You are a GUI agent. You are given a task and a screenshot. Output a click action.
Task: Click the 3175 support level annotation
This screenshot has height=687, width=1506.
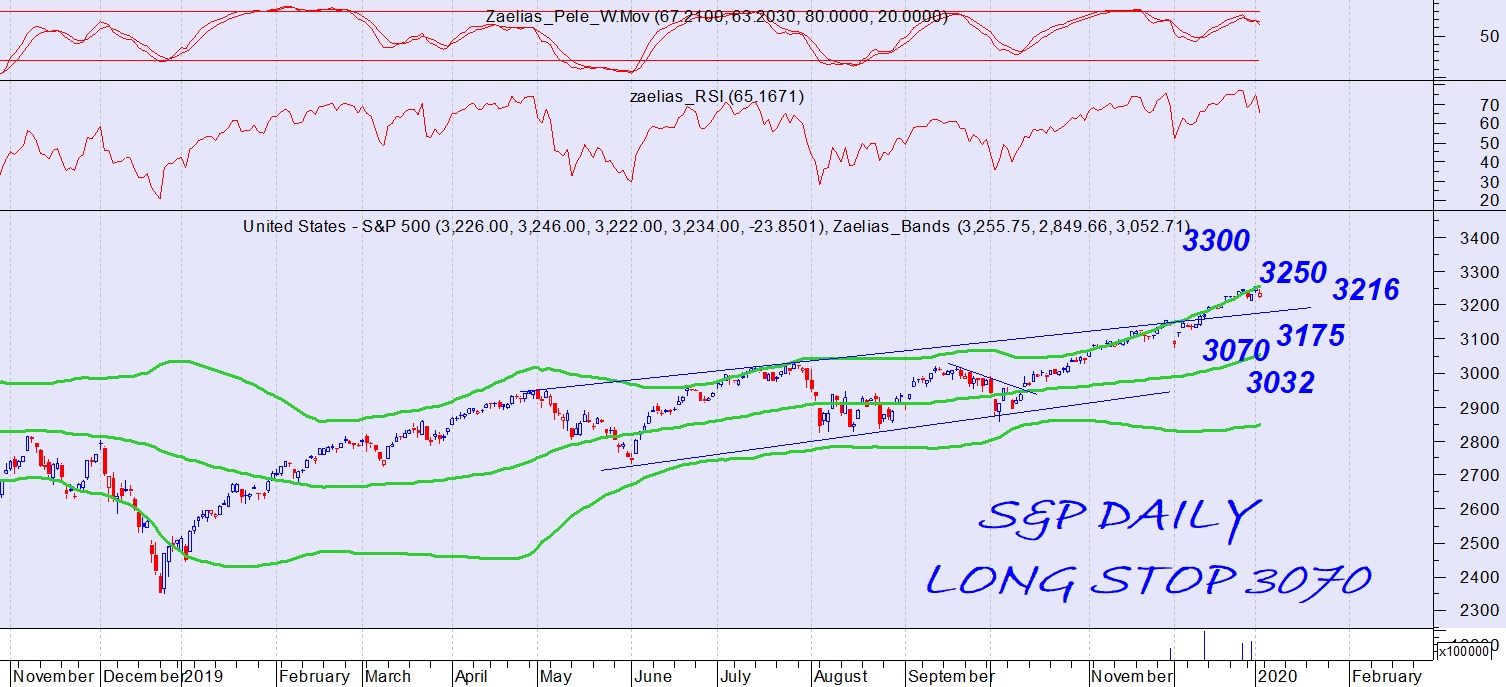(1310, 336)
